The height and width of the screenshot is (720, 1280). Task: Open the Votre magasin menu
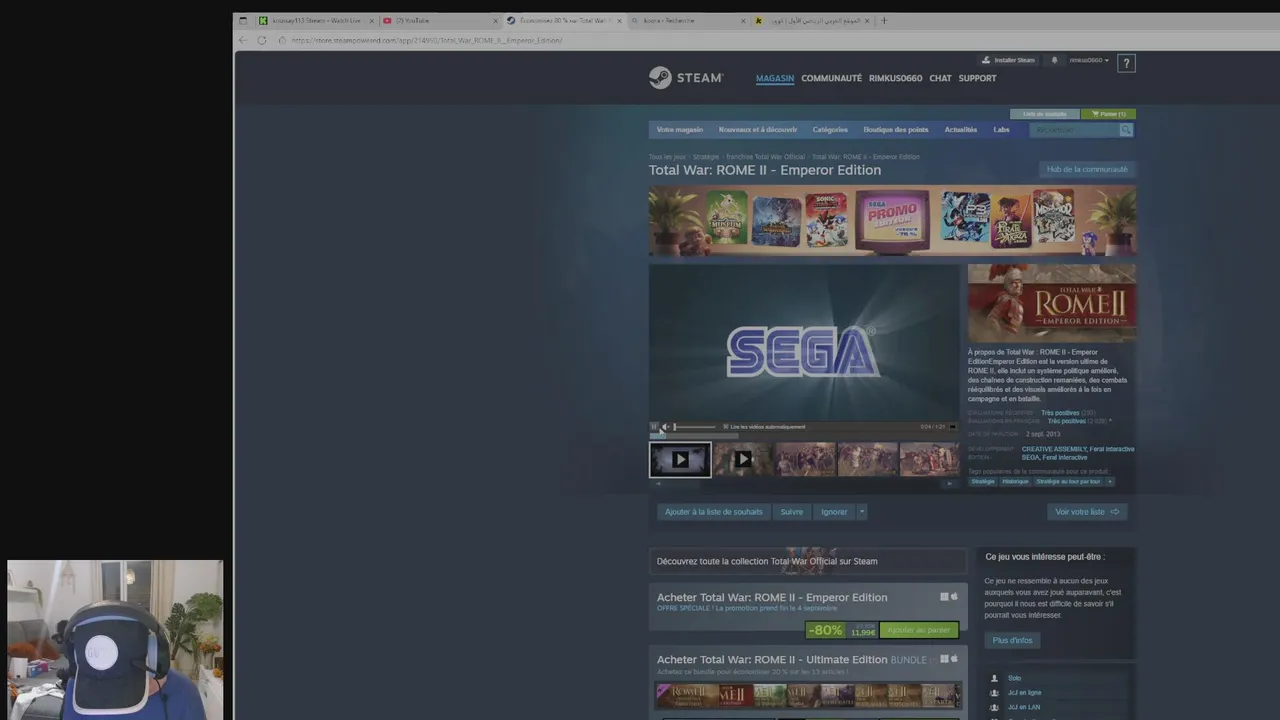point(680,130)
